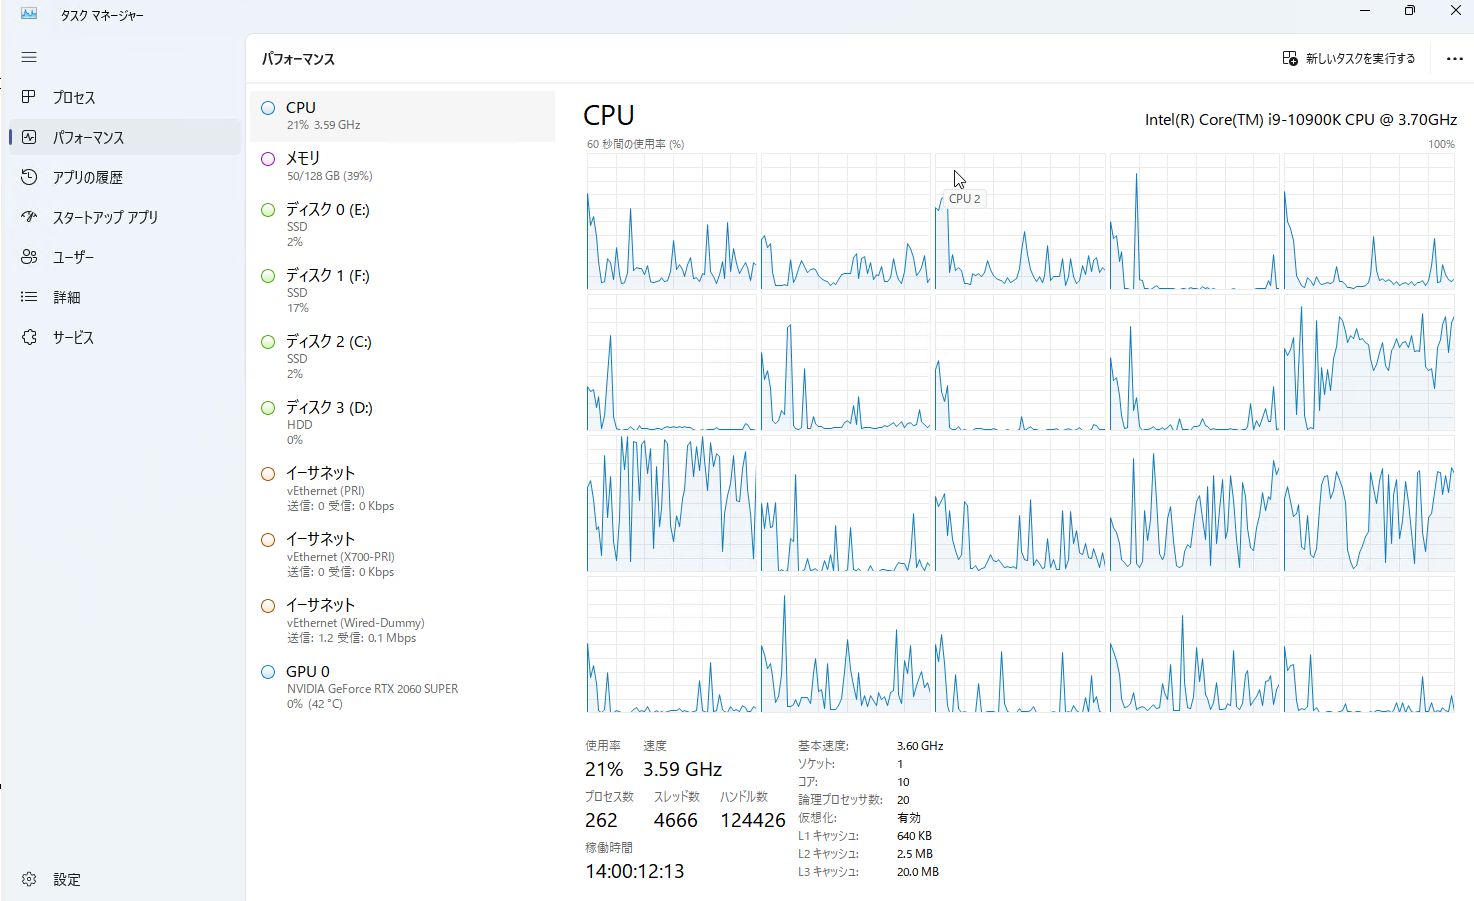Open スタートアップ アプリ page
Viewport: 1474px width, 901px height.
pyautogui.click(x=125, y=217)
